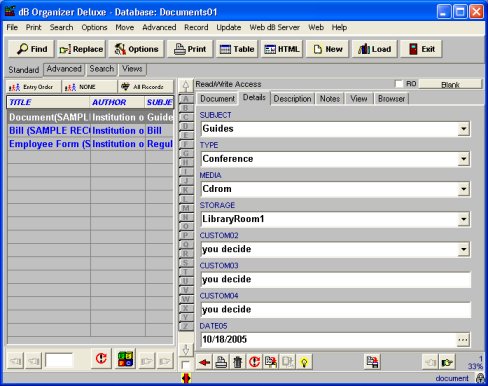Screen dimensions: 488x386
Task: Click in the CUSTOM04 text field
Action: point(336,310)
